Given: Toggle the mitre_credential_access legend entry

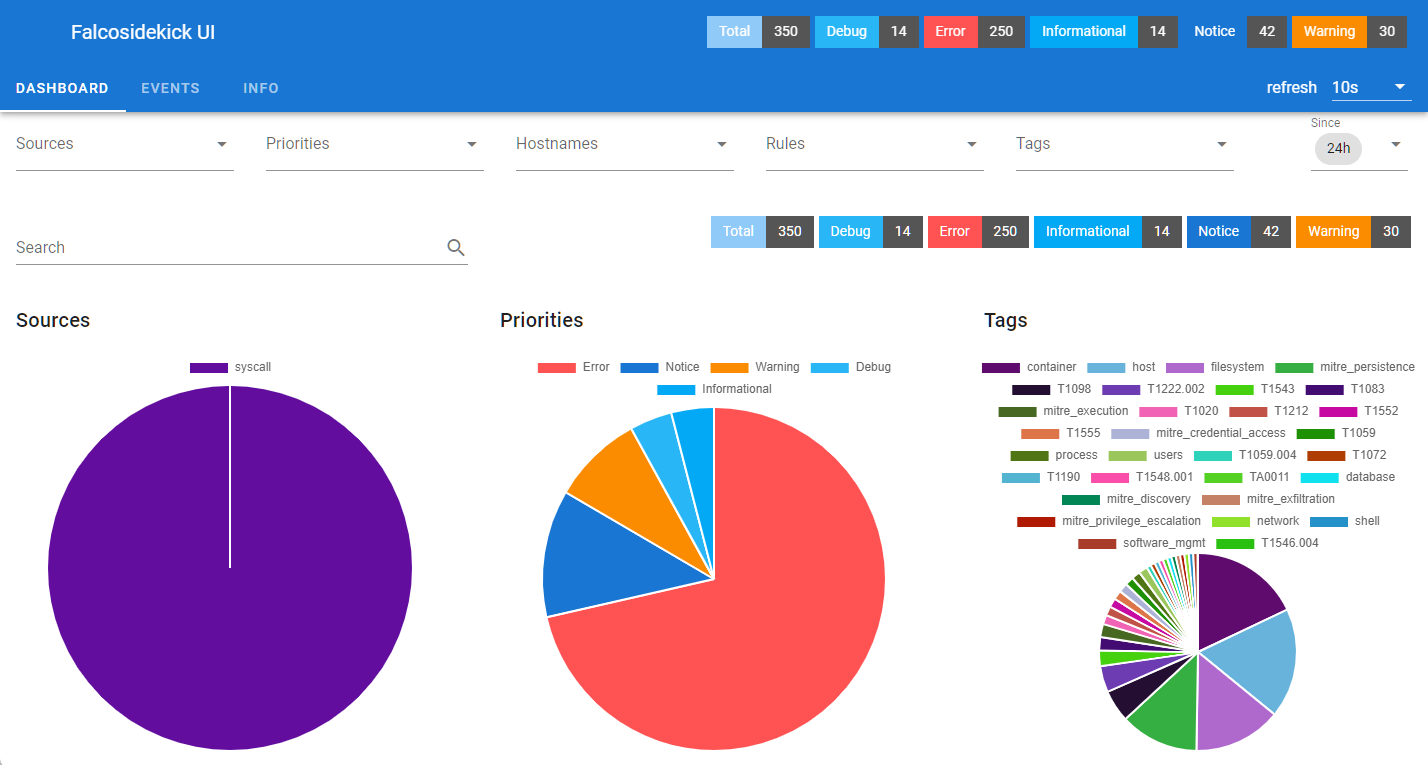Looking at the screenshot, I should click(1198, 433).
